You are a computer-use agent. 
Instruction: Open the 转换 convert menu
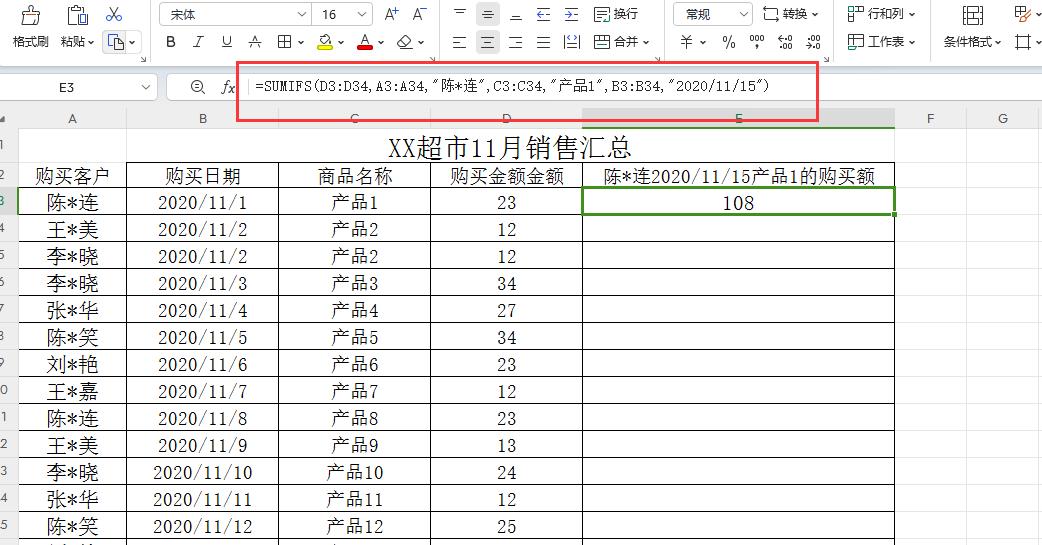(x=790, y=14)
